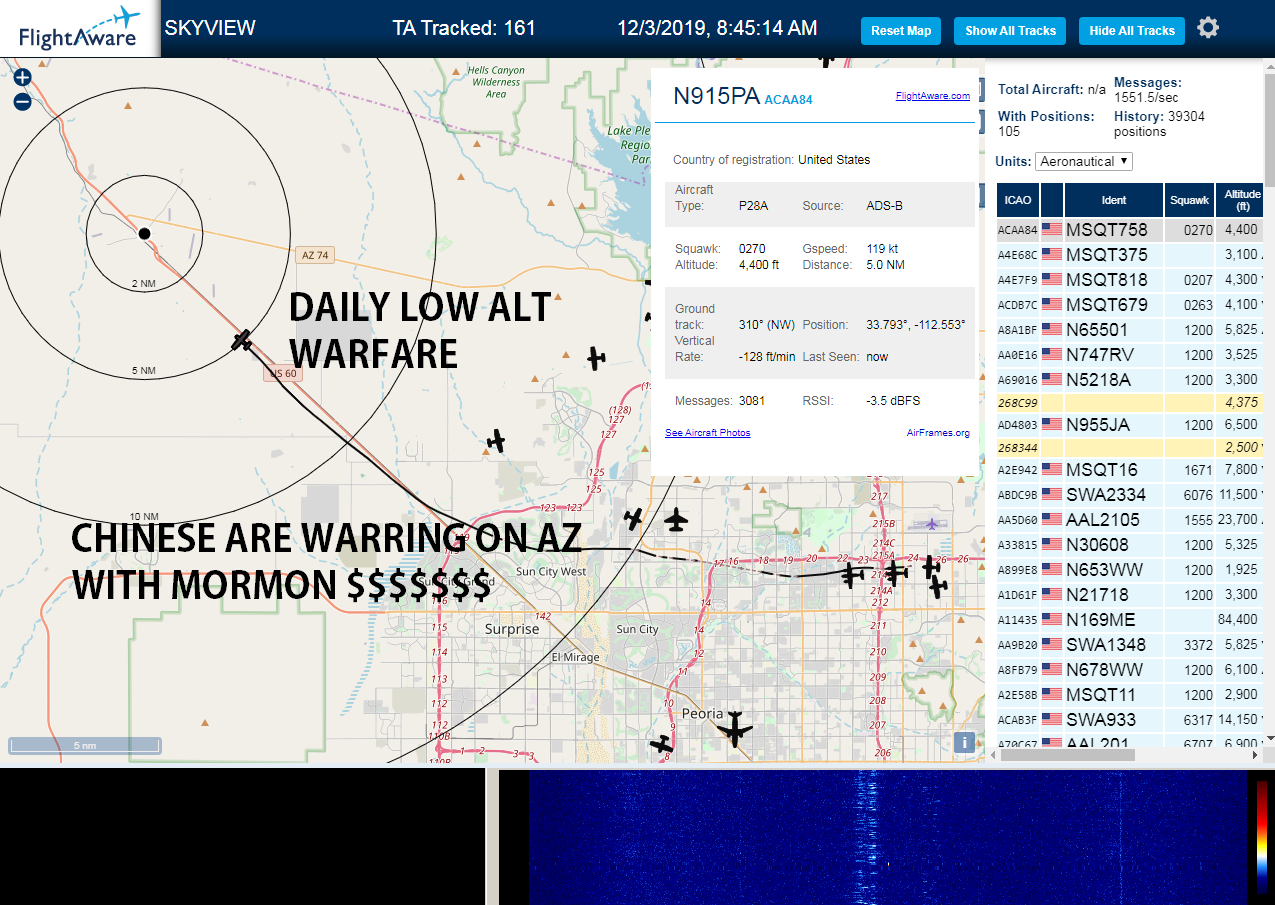Select the N5218A aircraft row
Viewport: 1275px width, 905px height.
1131,380
